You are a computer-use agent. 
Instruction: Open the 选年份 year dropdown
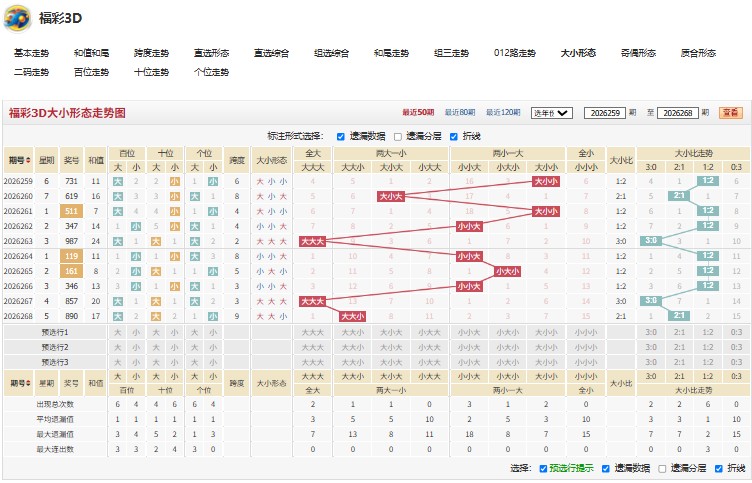[552, 113]
